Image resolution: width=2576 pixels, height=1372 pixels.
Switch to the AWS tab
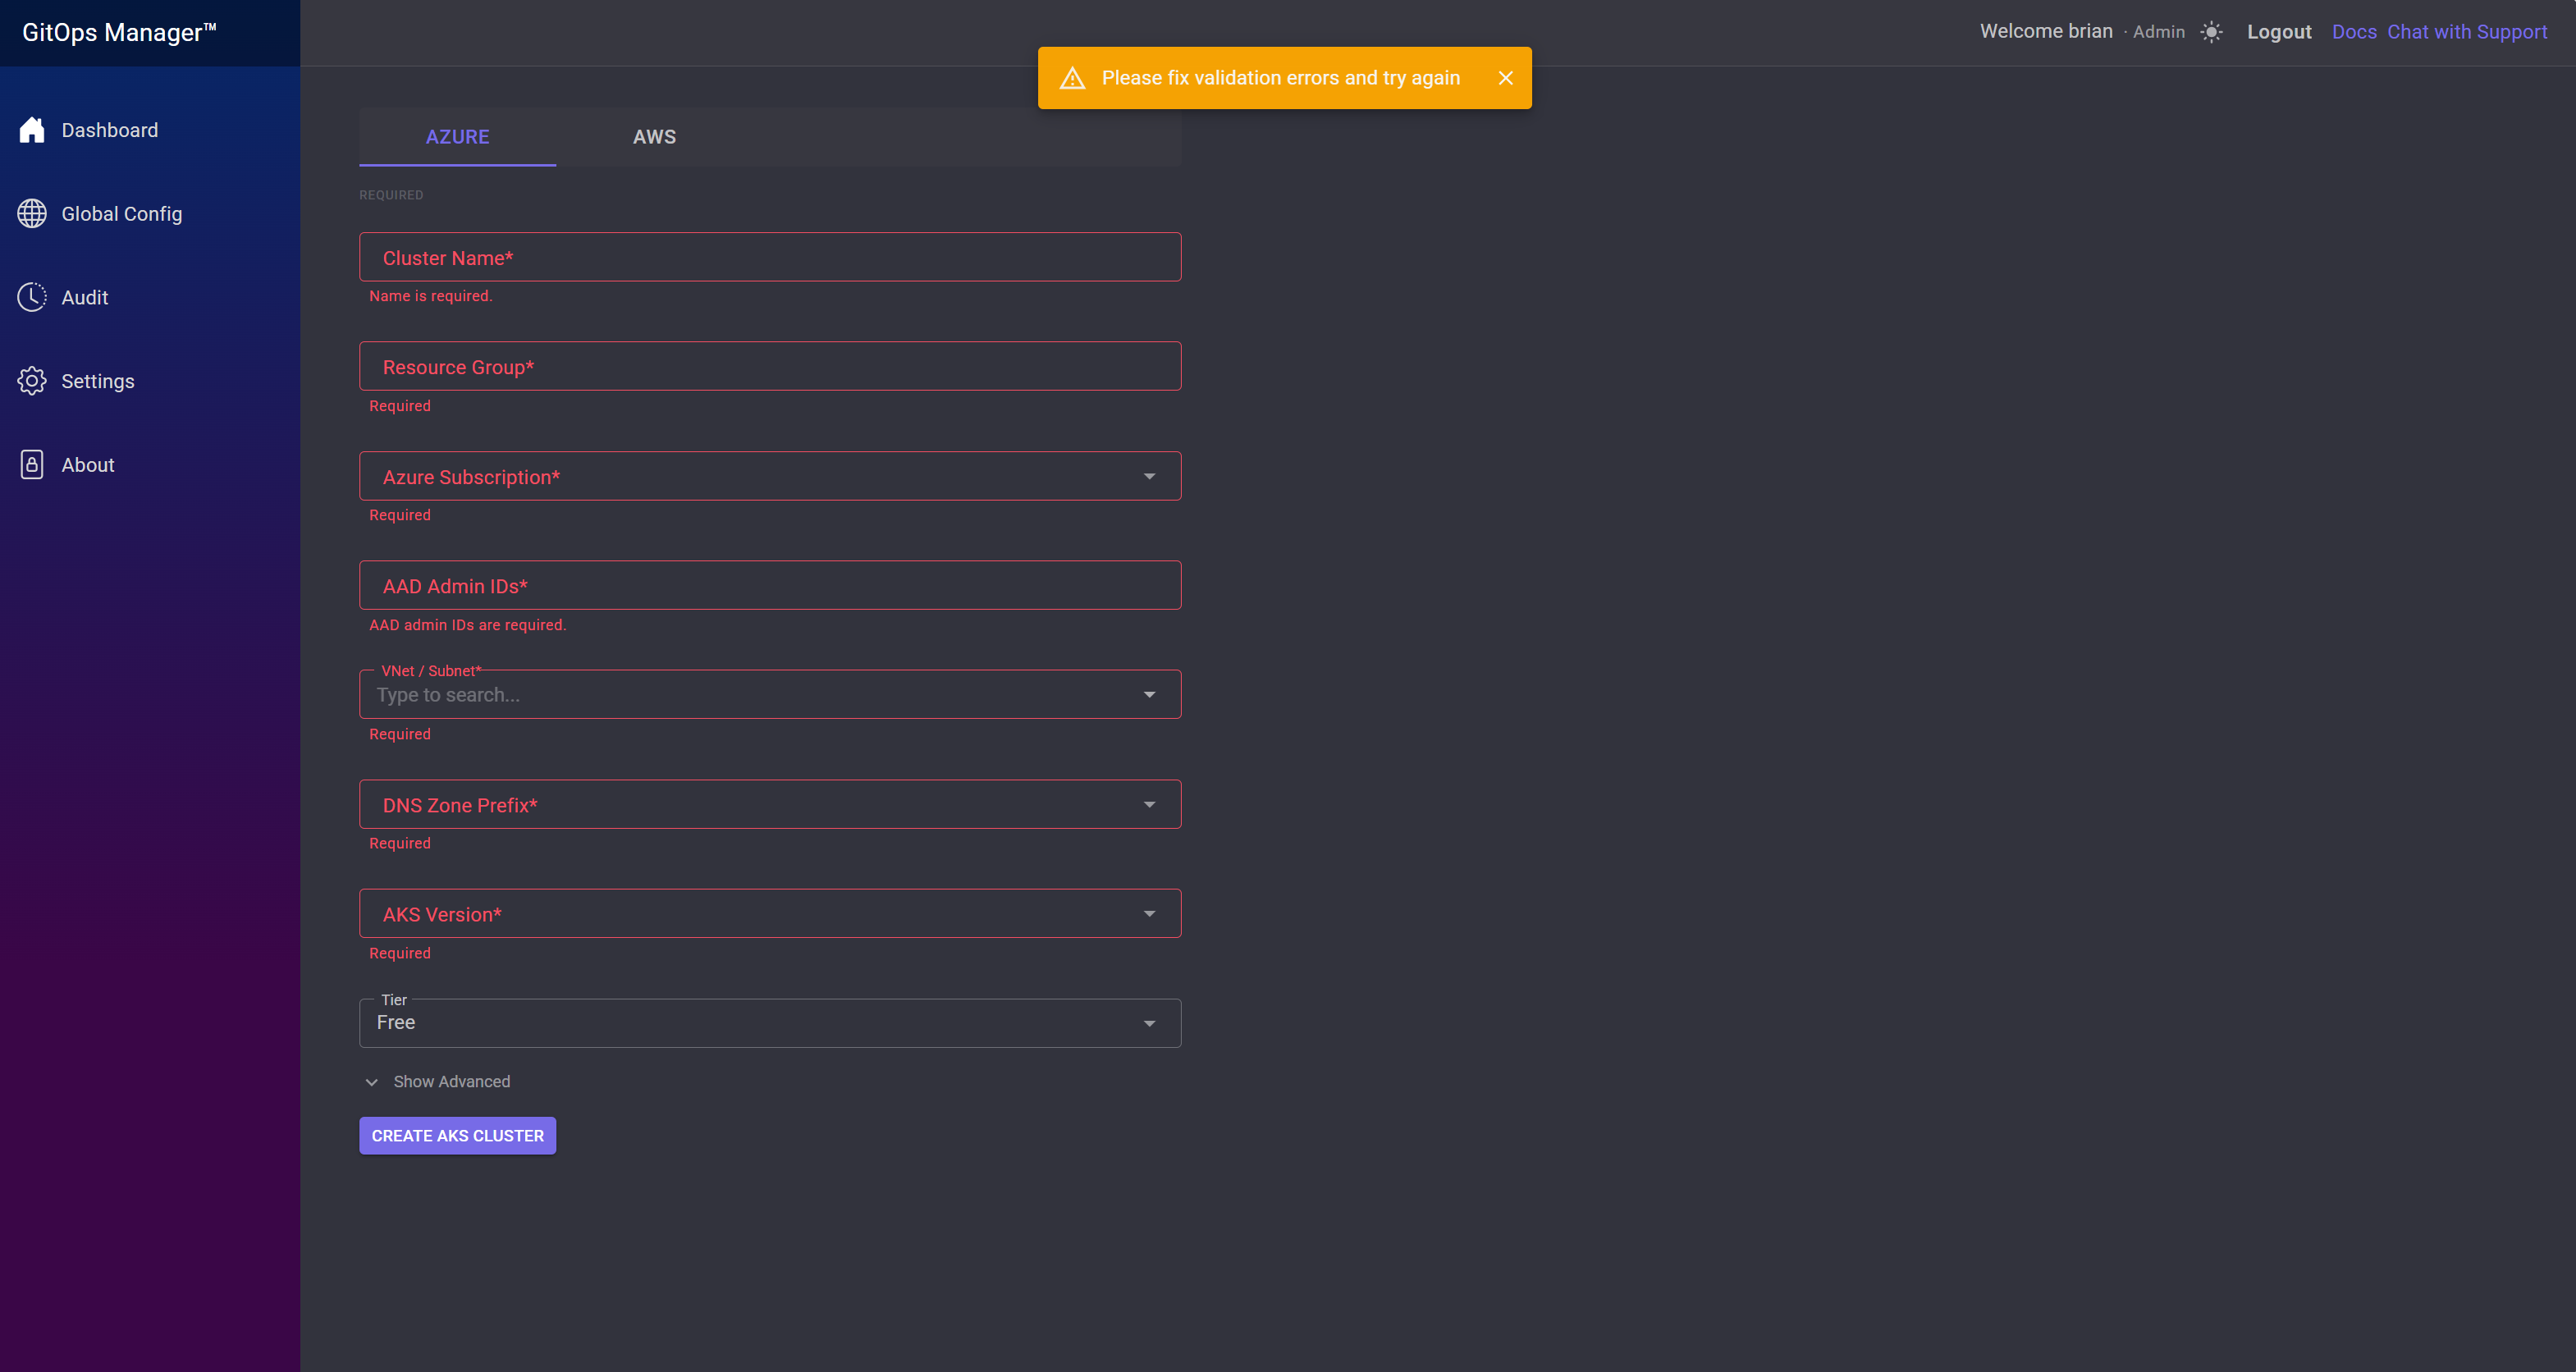point(654,137)
